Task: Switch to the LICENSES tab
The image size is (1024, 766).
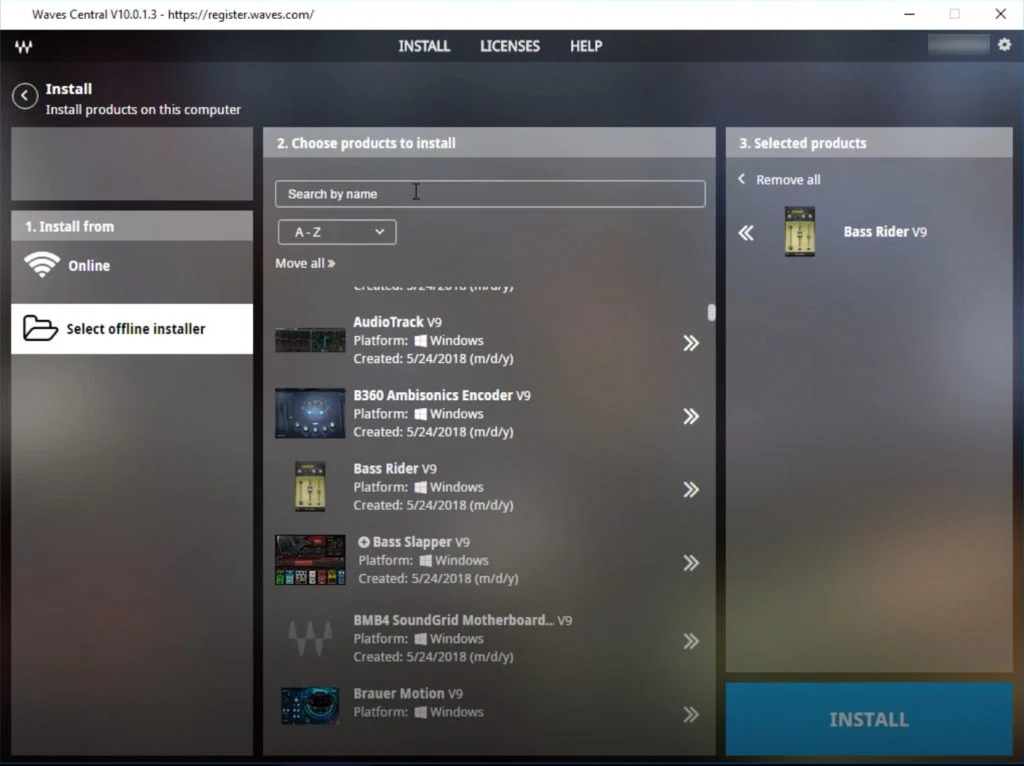Action: pyautogui.click(x=510, y=46)
